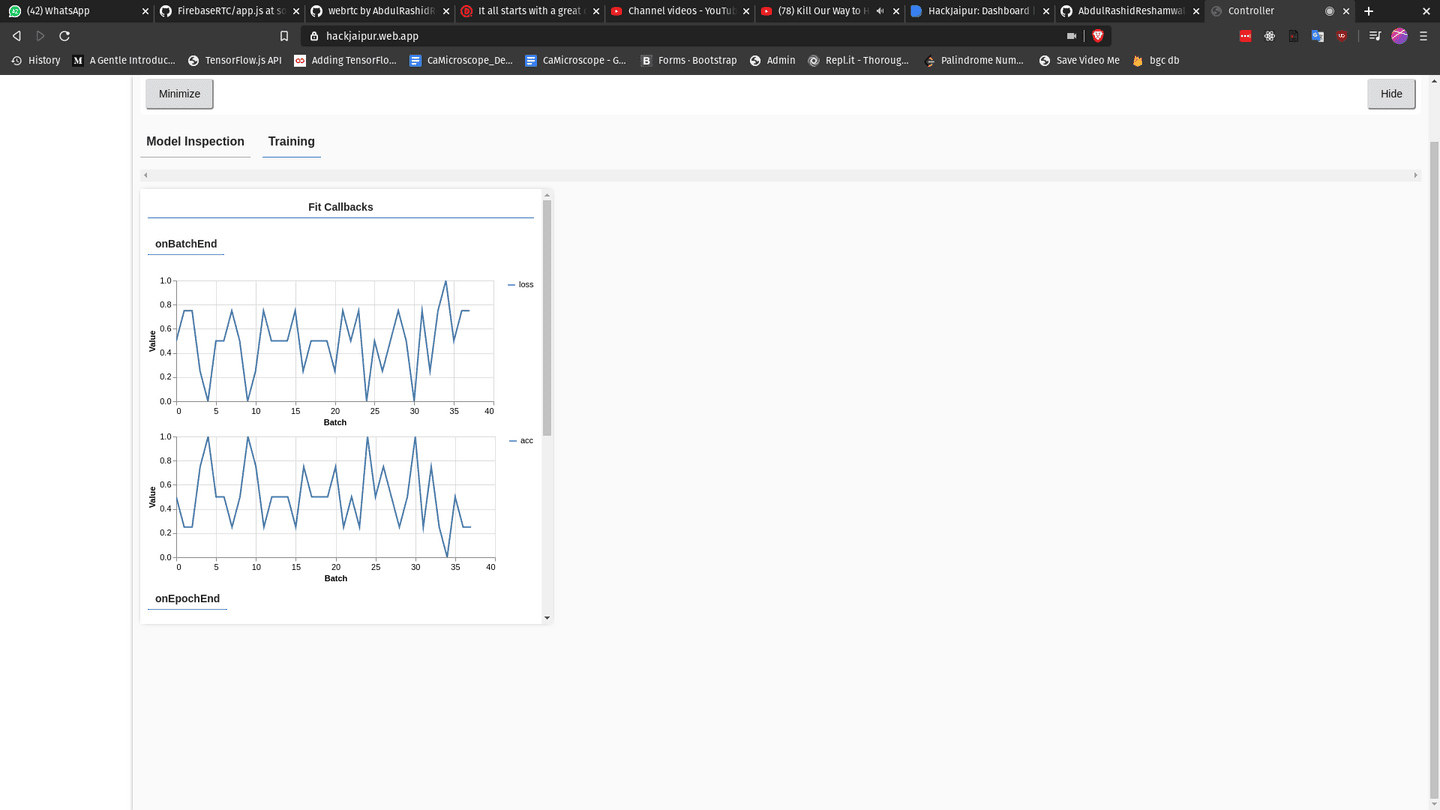This screenshot has height=810, width=1440.
Task: Close the WhatsApp tab
Action: coord(146,11)
